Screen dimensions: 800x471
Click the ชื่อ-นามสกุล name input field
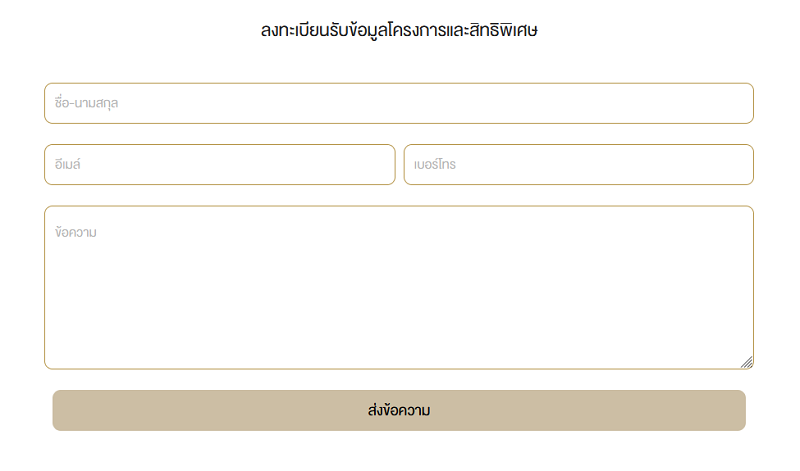[x=398, y=103]
